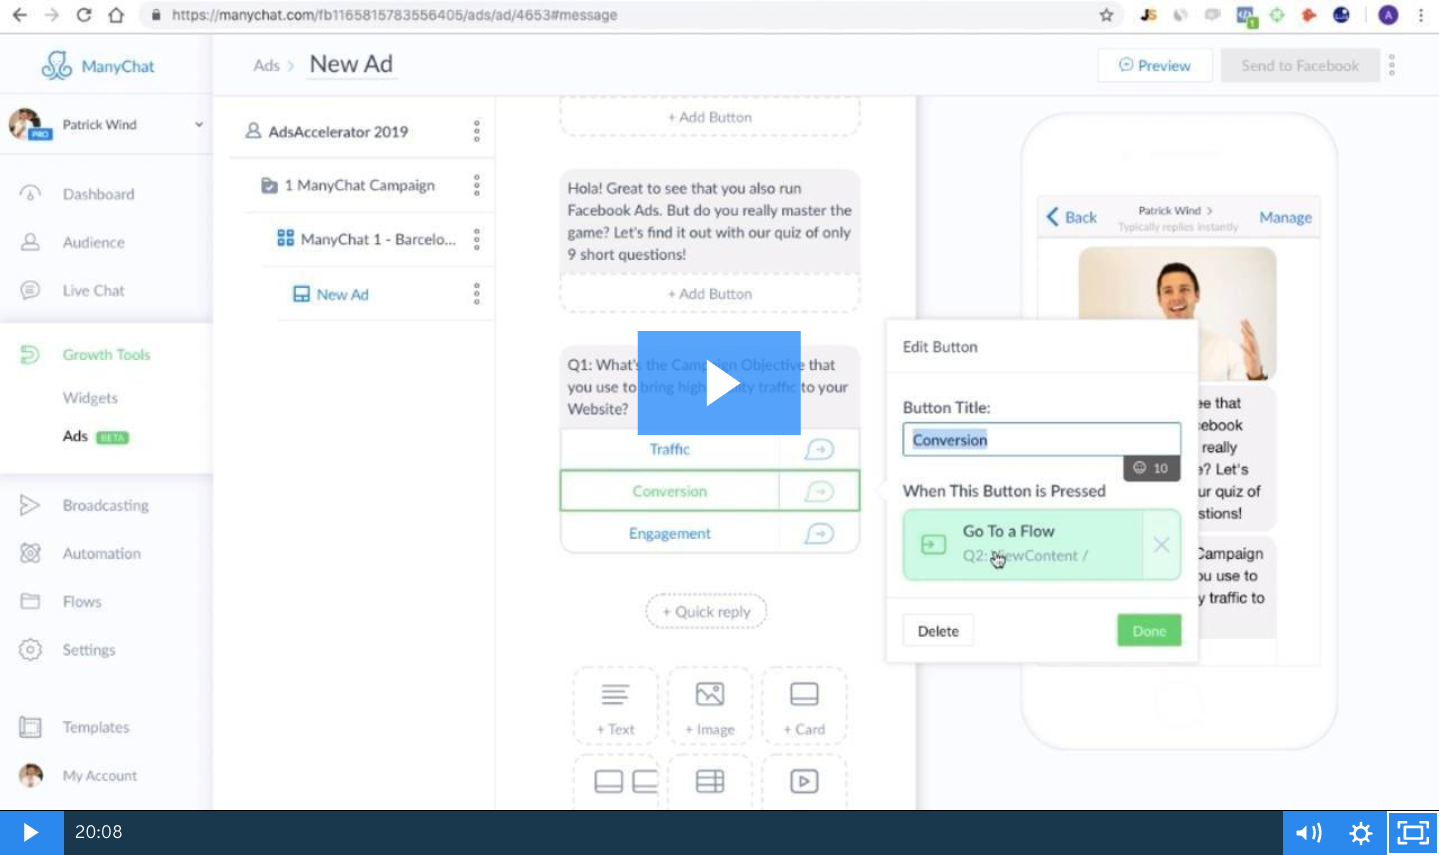Add a Text block
Image resolution: width=1439 pixels, height=855 pixels.
(x=615, y=706)
